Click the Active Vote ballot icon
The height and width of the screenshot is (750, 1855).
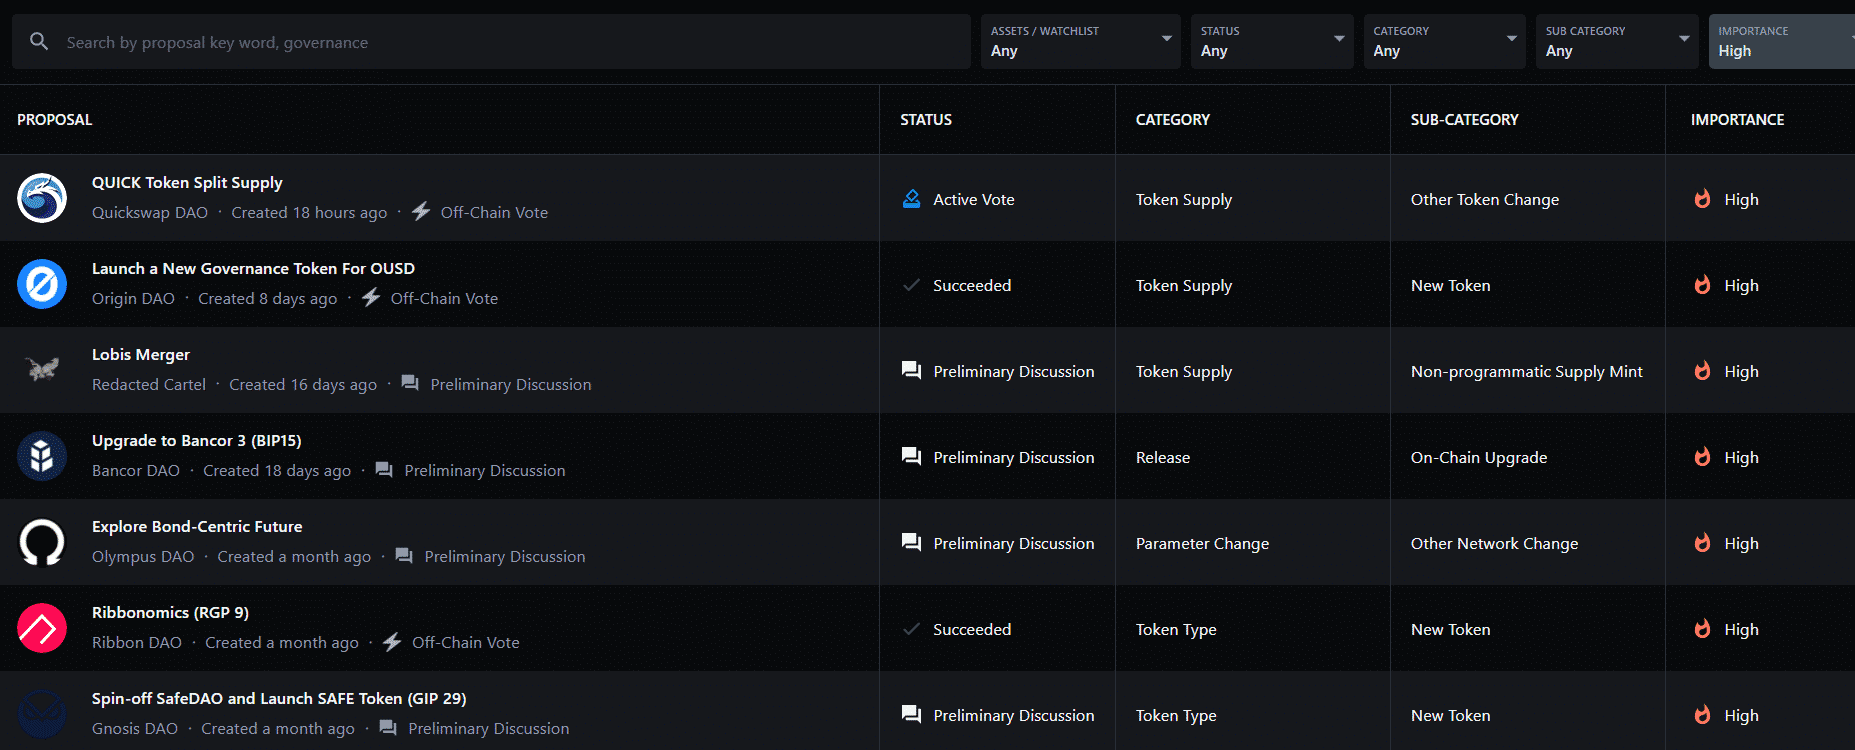(911, 199)
